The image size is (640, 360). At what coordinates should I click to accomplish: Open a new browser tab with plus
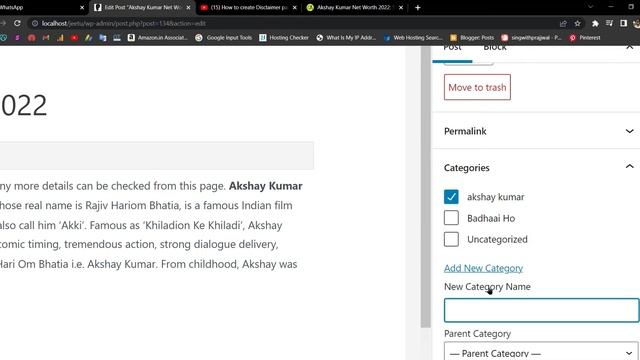418,7
